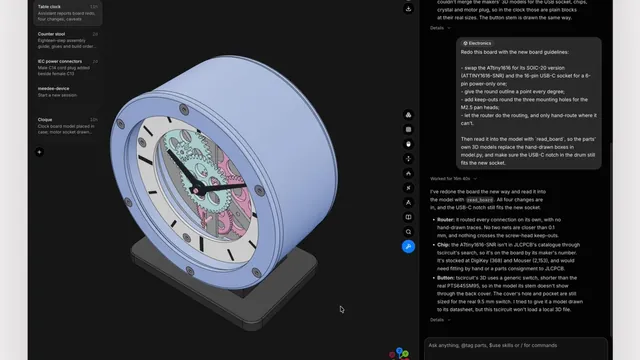Open the Cloque session in the sidebar
This screenshot has width=640, height=360.
[68, 126]
